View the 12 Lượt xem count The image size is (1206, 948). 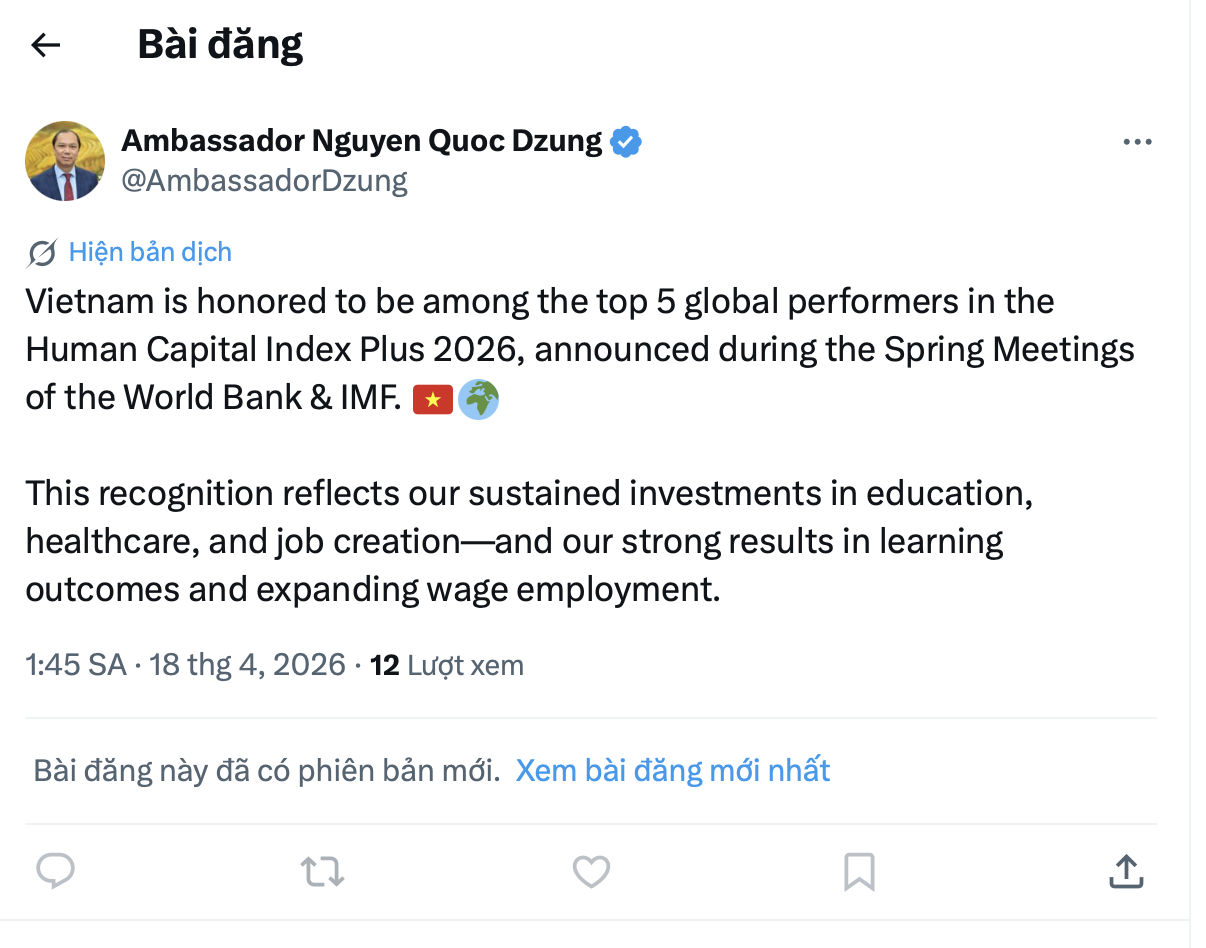pos(446,665)
